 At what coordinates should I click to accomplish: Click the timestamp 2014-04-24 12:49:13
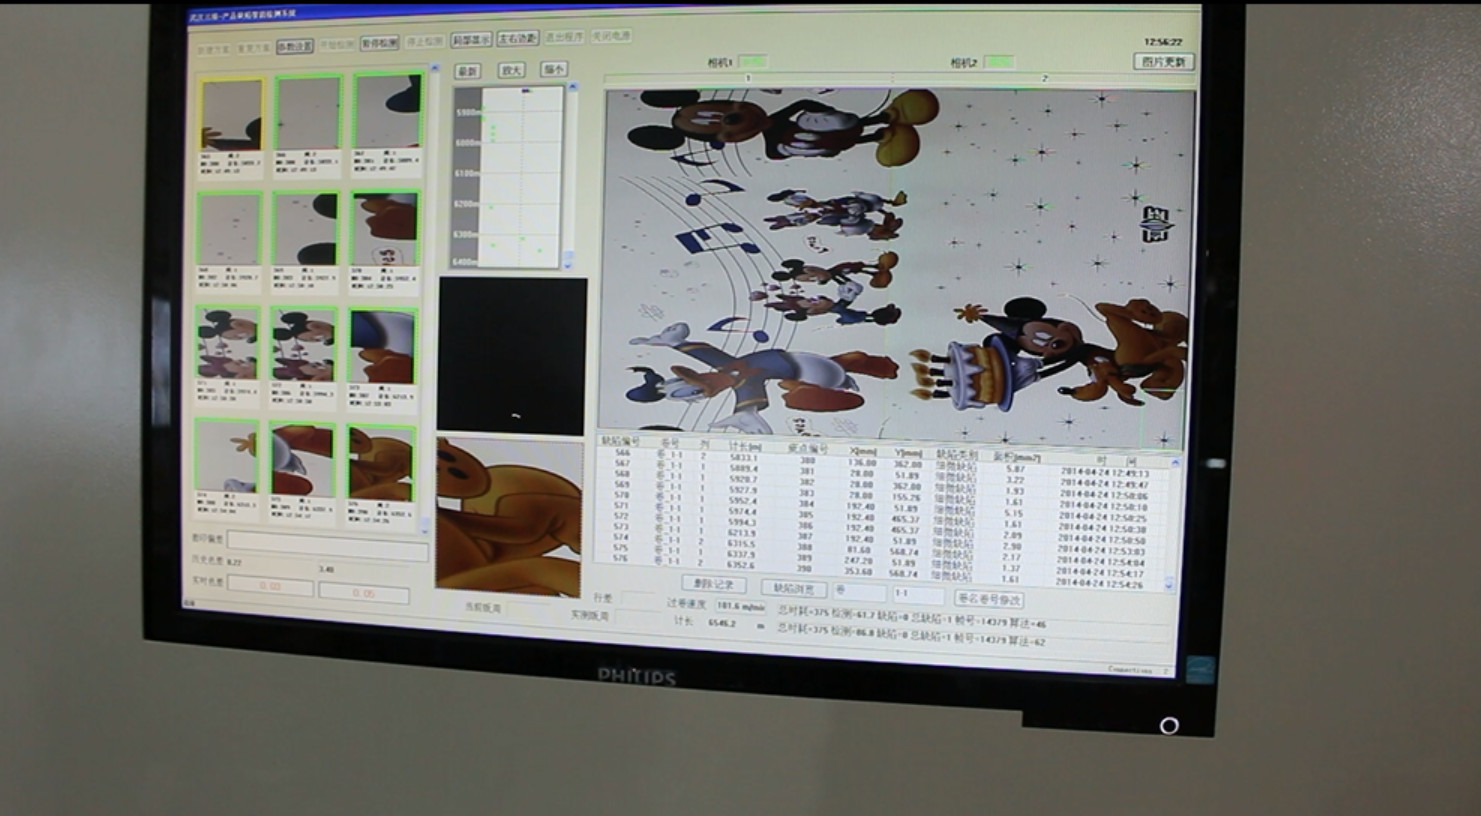coord(1105,474)
